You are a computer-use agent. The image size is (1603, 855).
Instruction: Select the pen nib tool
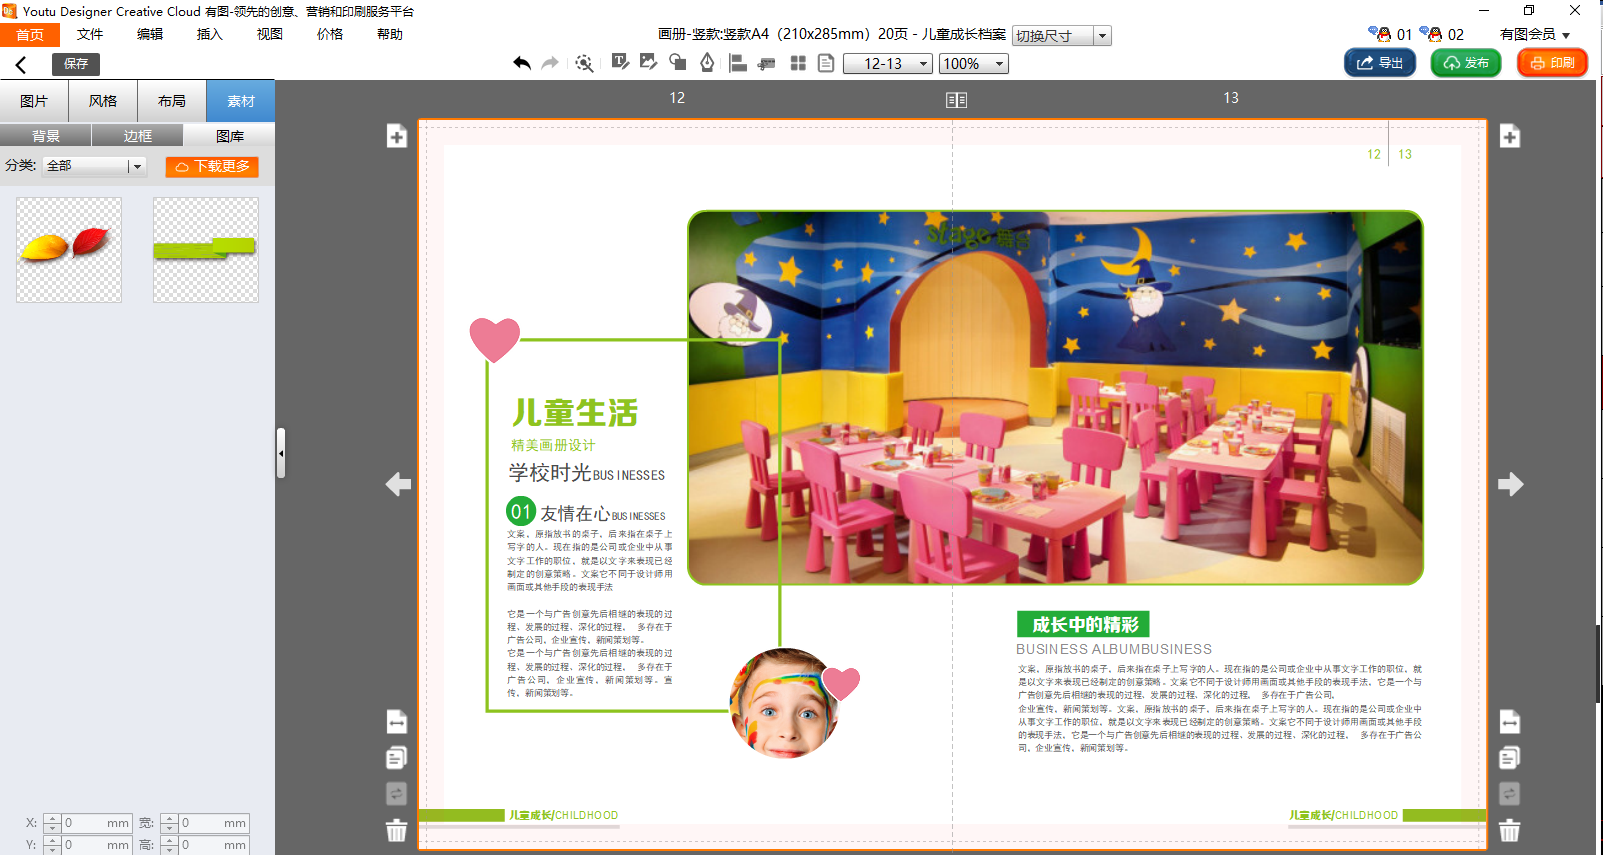click(x=707, y=63)
